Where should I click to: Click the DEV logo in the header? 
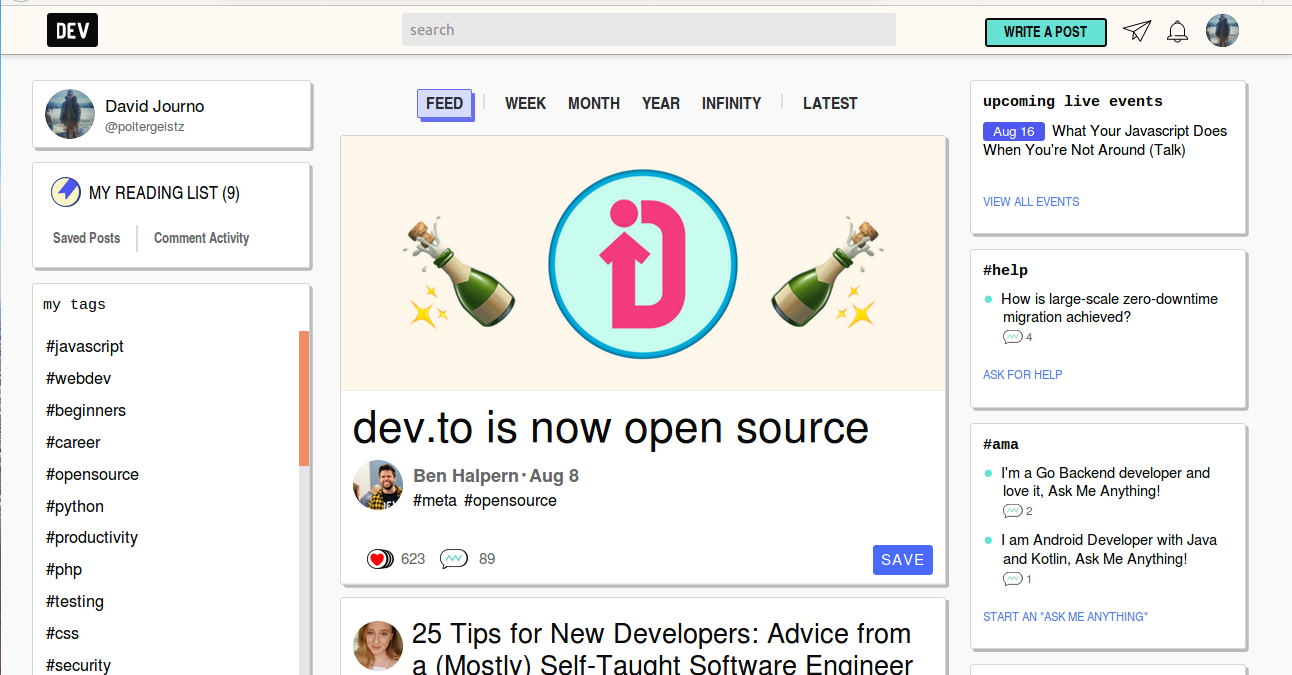72,31
